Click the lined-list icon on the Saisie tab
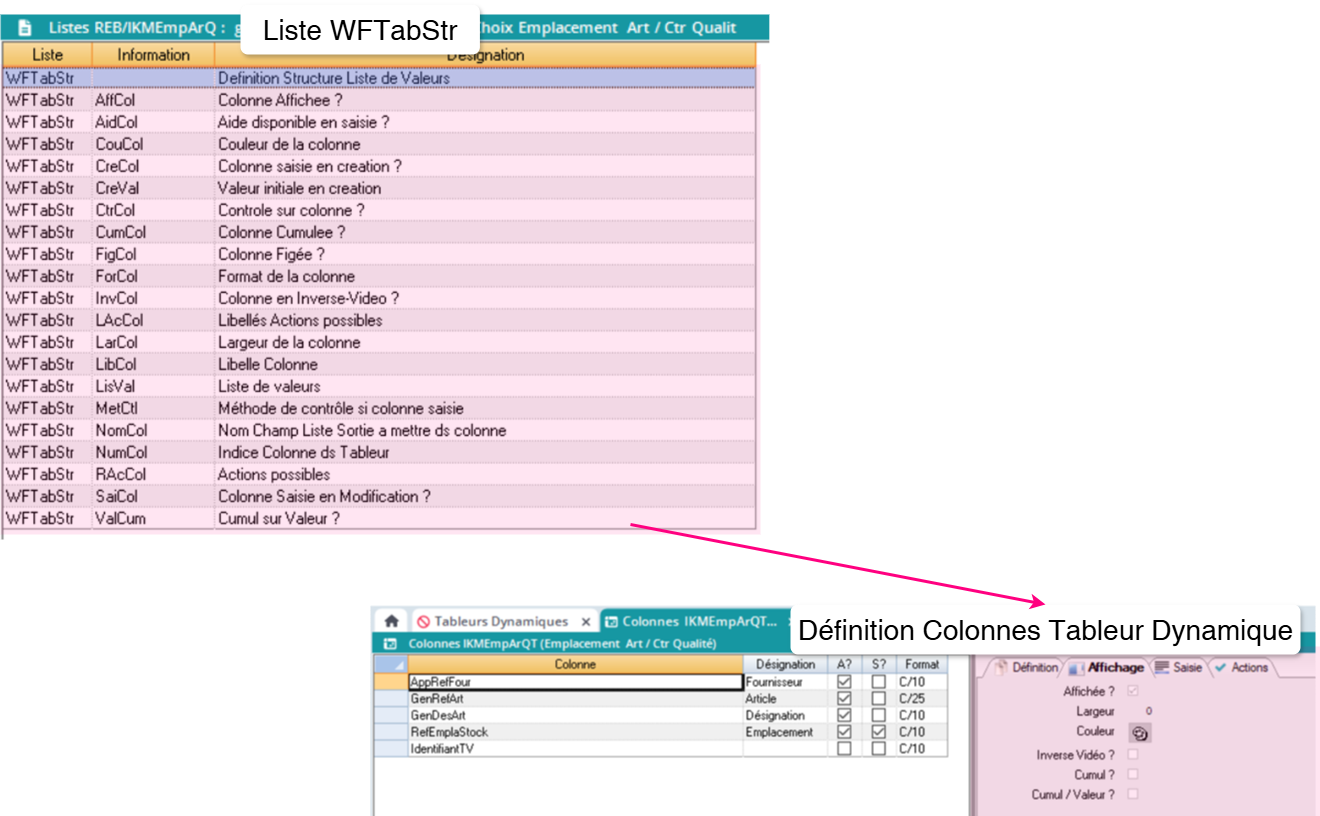 pos(1162,668)
